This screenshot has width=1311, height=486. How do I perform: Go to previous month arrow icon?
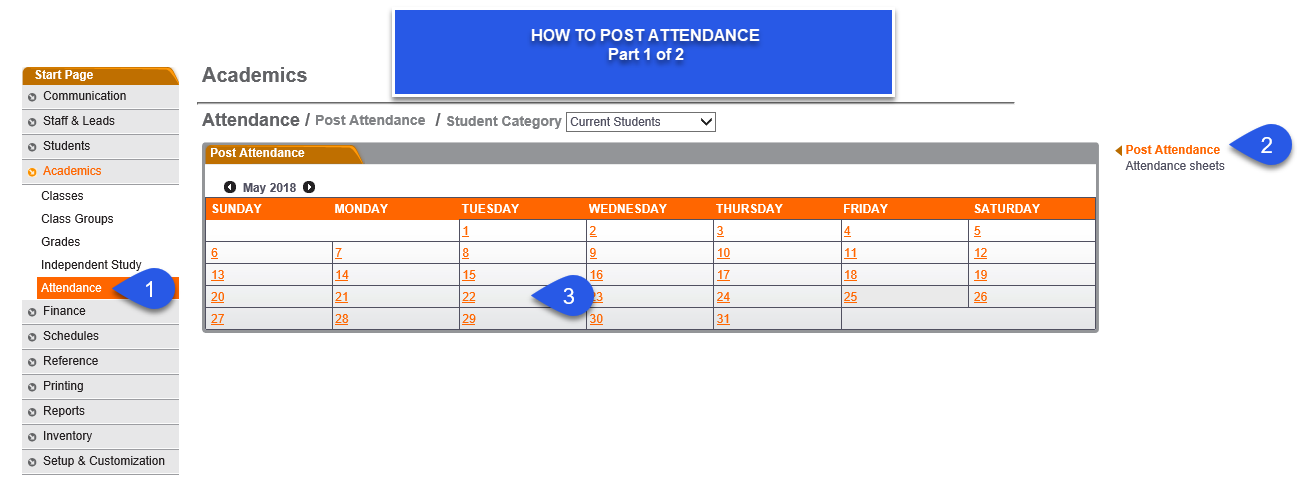[230, 187]
